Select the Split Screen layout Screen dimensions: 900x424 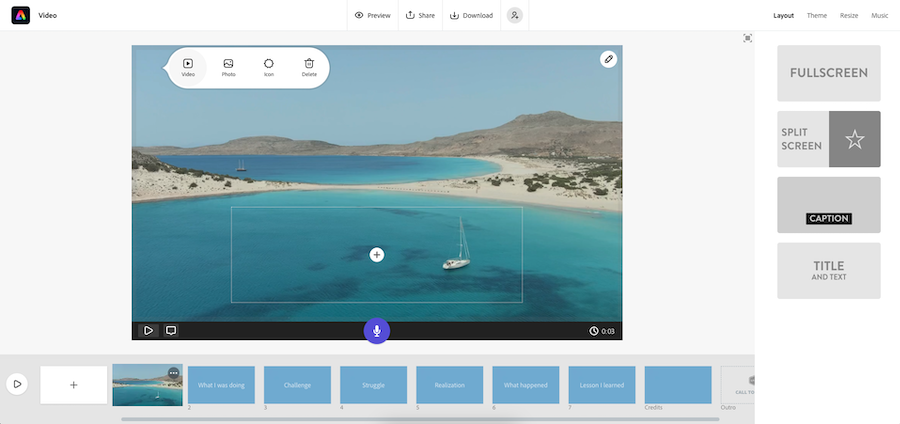(829, 139)
